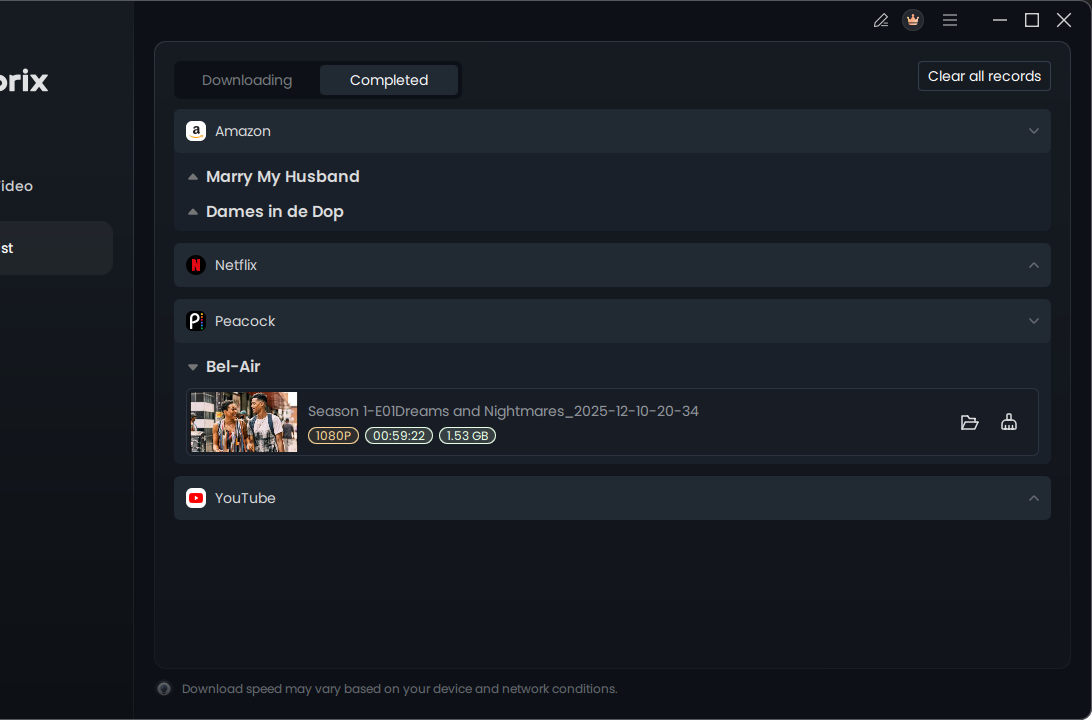Click the crown premium icon
Screen dimensions: 1092x720
tap(912, 20)
